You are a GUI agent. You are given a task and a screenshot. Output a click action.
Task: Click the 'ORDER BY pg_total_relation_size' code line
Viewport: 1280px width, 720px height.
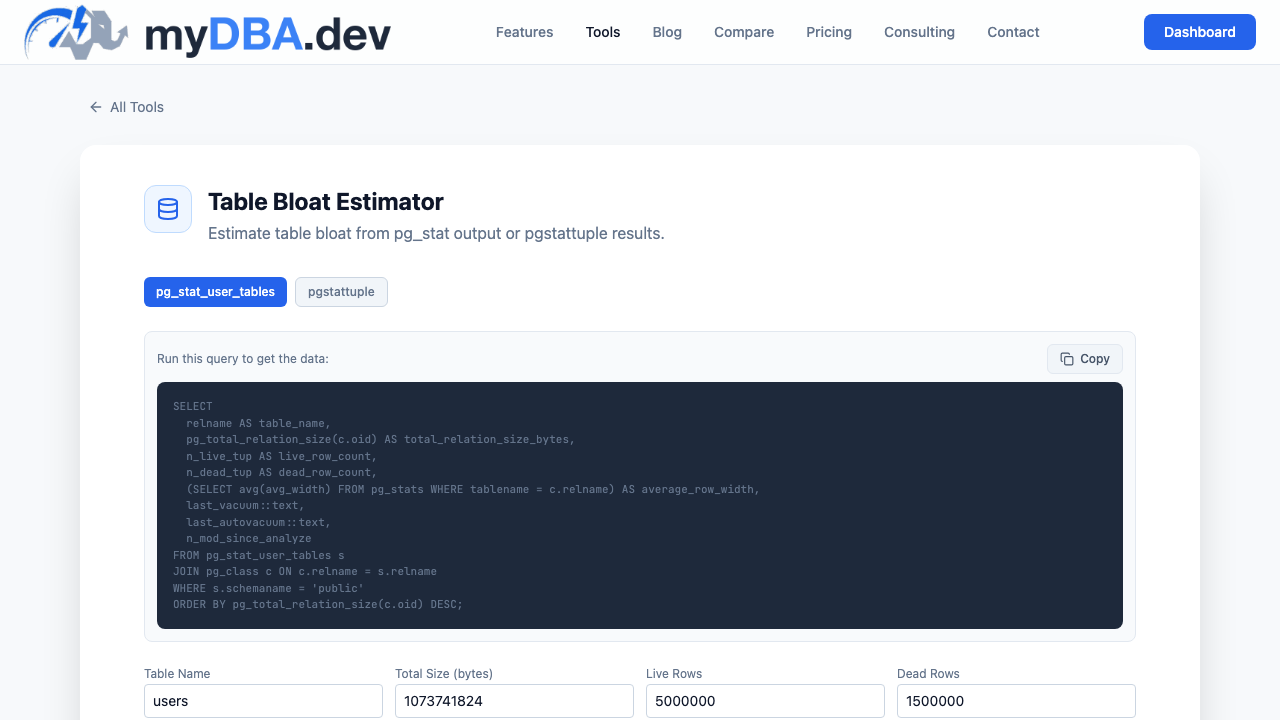pos(318,605)
